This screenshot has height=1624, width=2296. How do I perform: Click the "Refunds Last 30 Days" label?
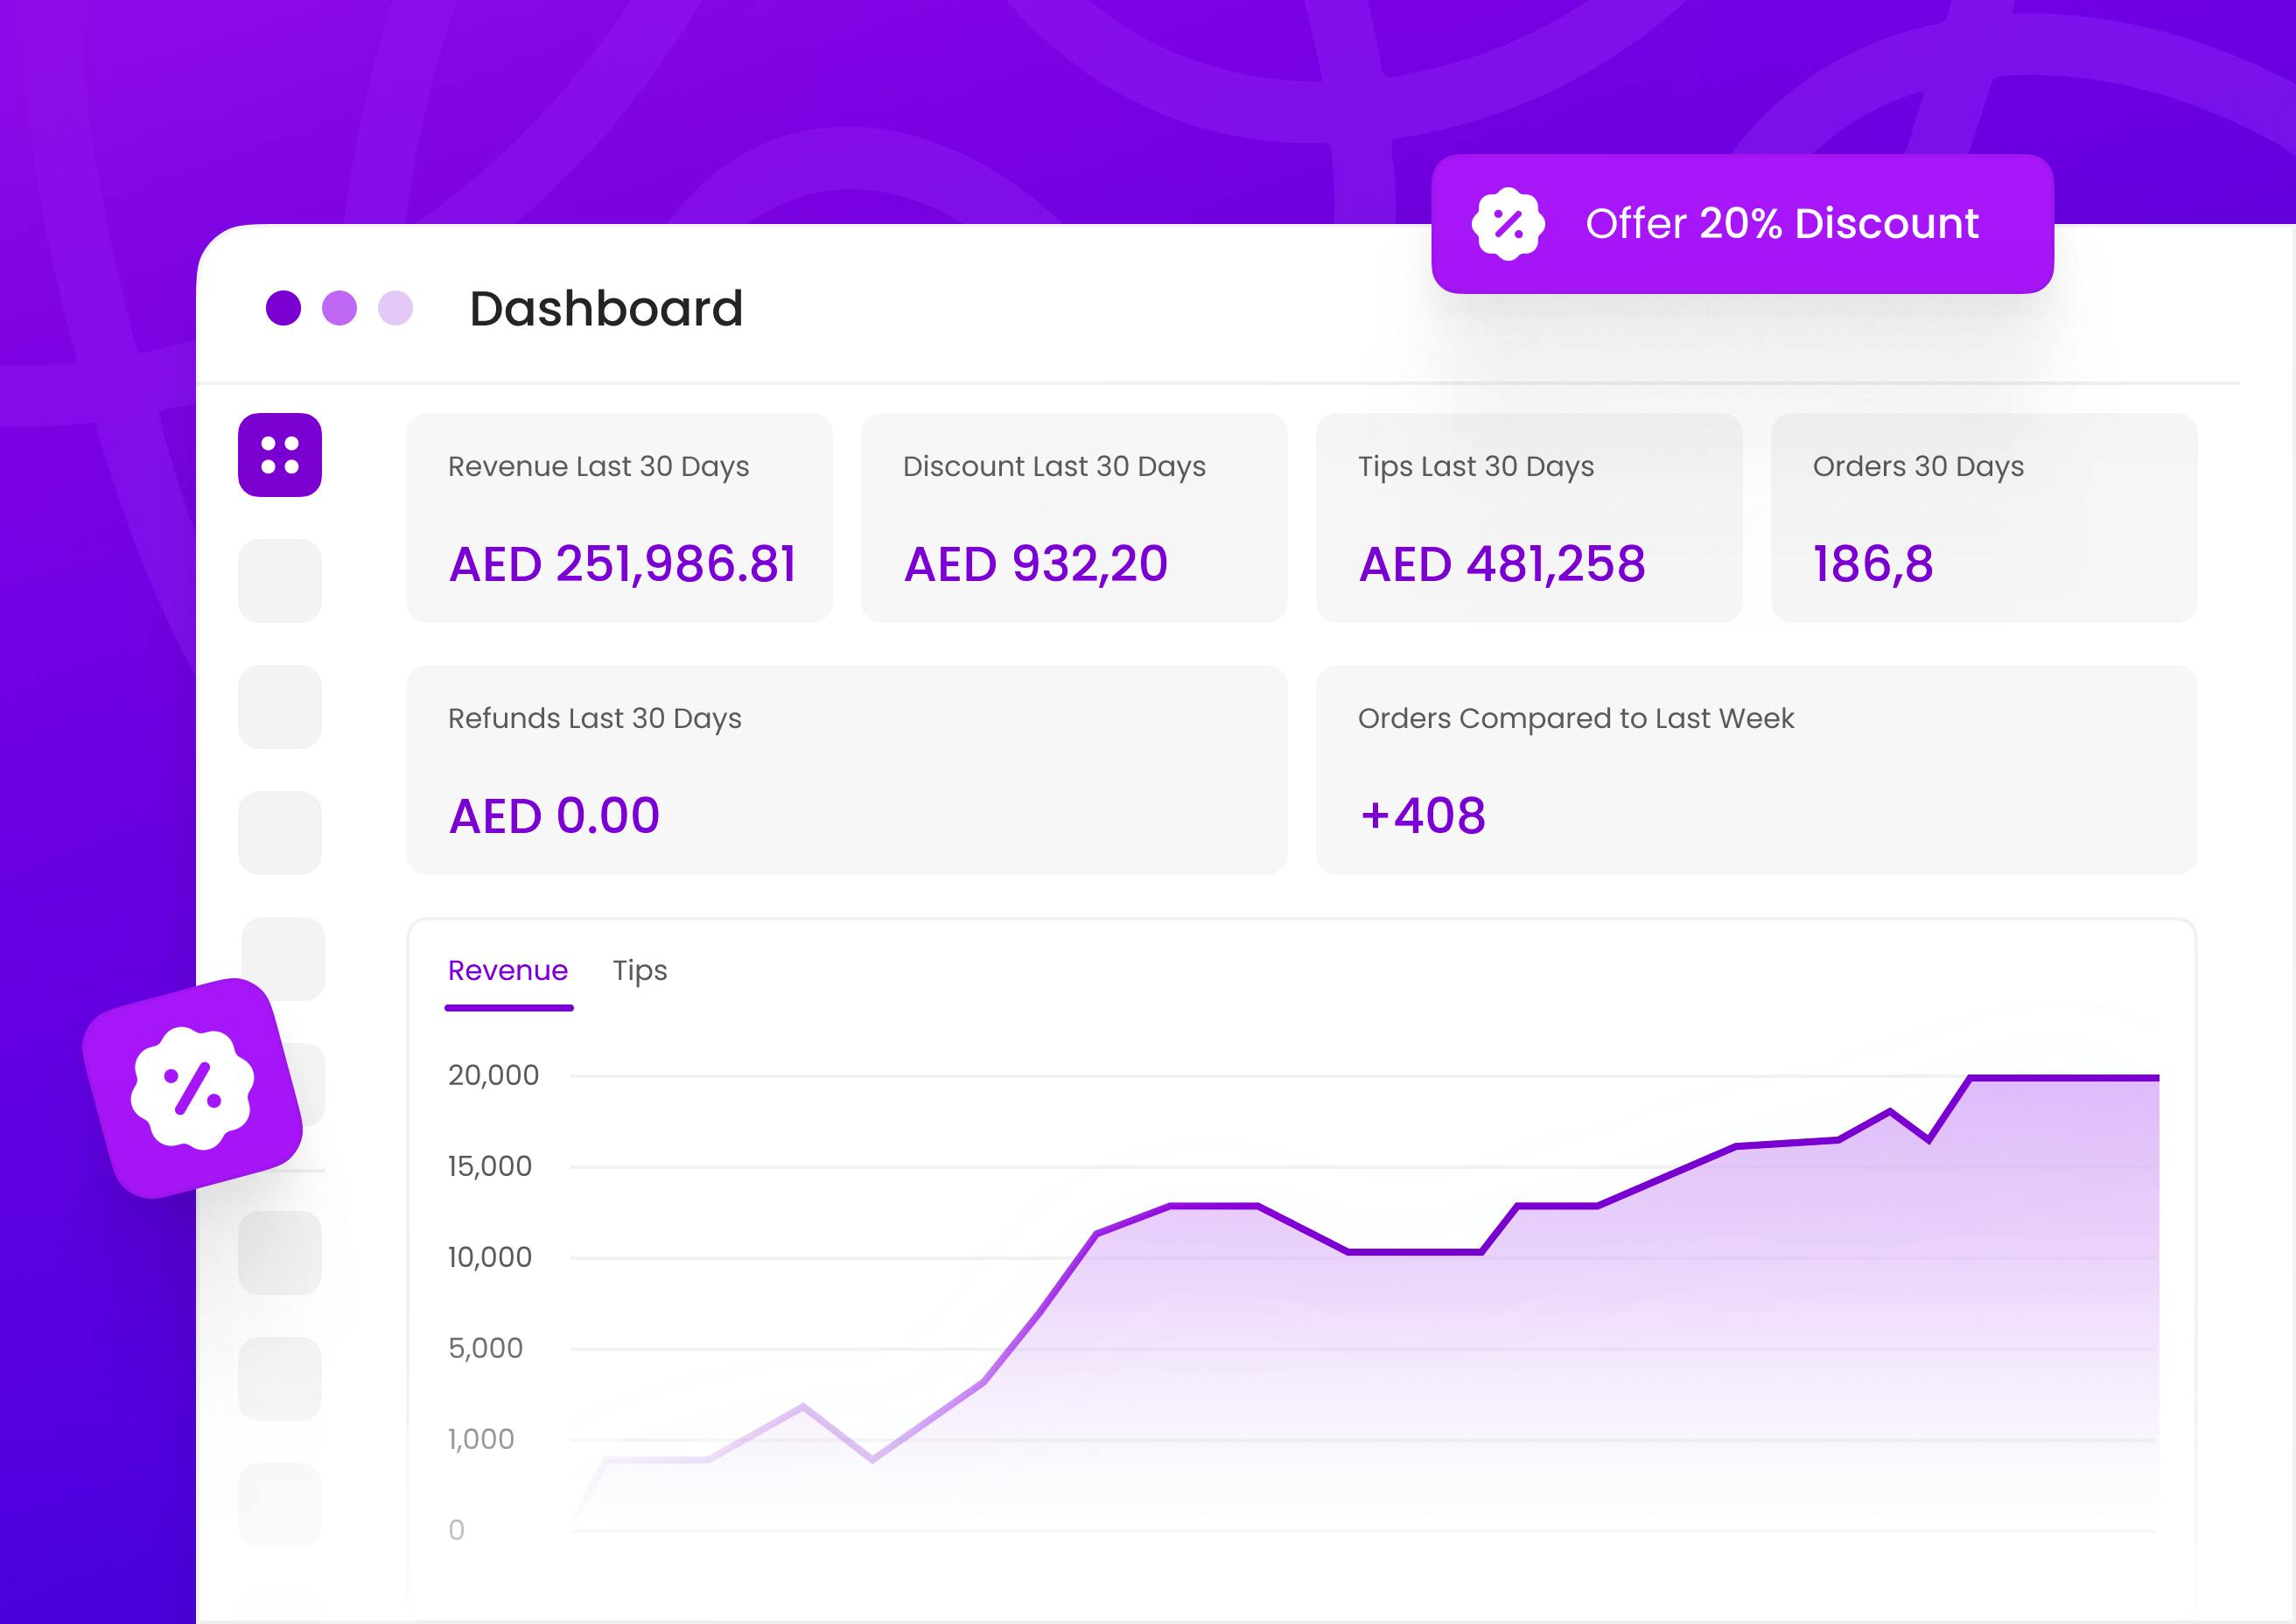click(x=594, y=719)
